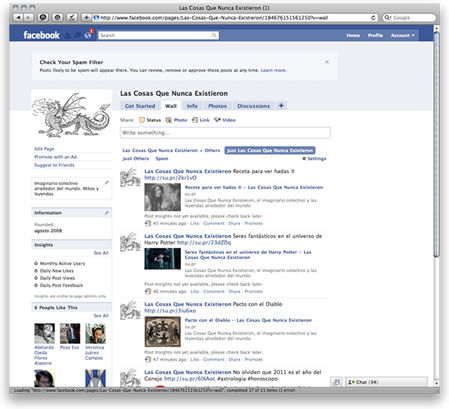Click Learn more in spam filter notice
The image size is (449, 409).
coord(273,70)
